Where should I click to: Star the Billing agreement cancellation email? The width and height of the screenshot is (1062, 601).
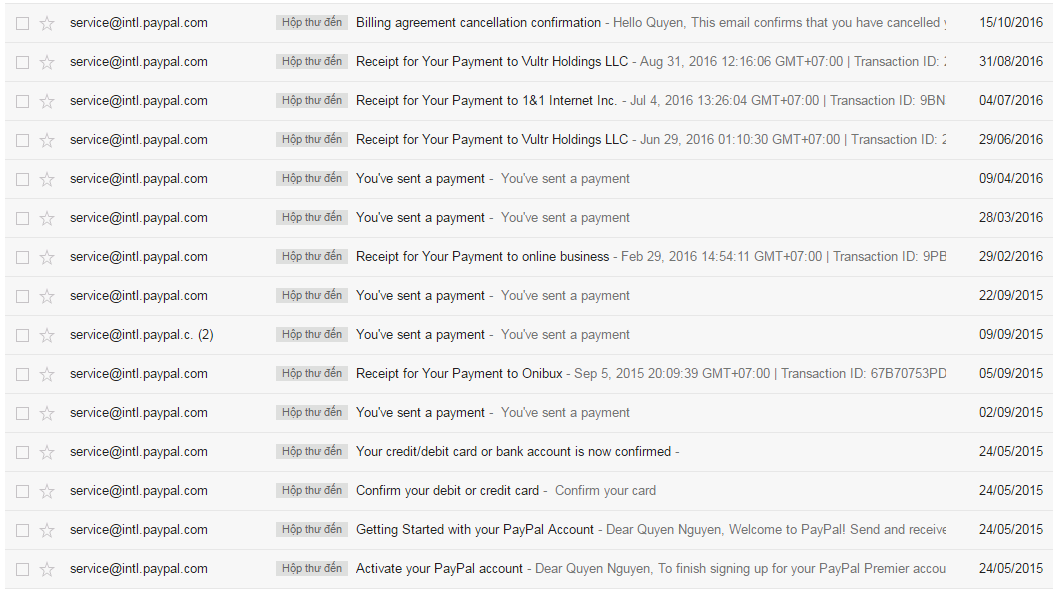(x=44, y=22)
